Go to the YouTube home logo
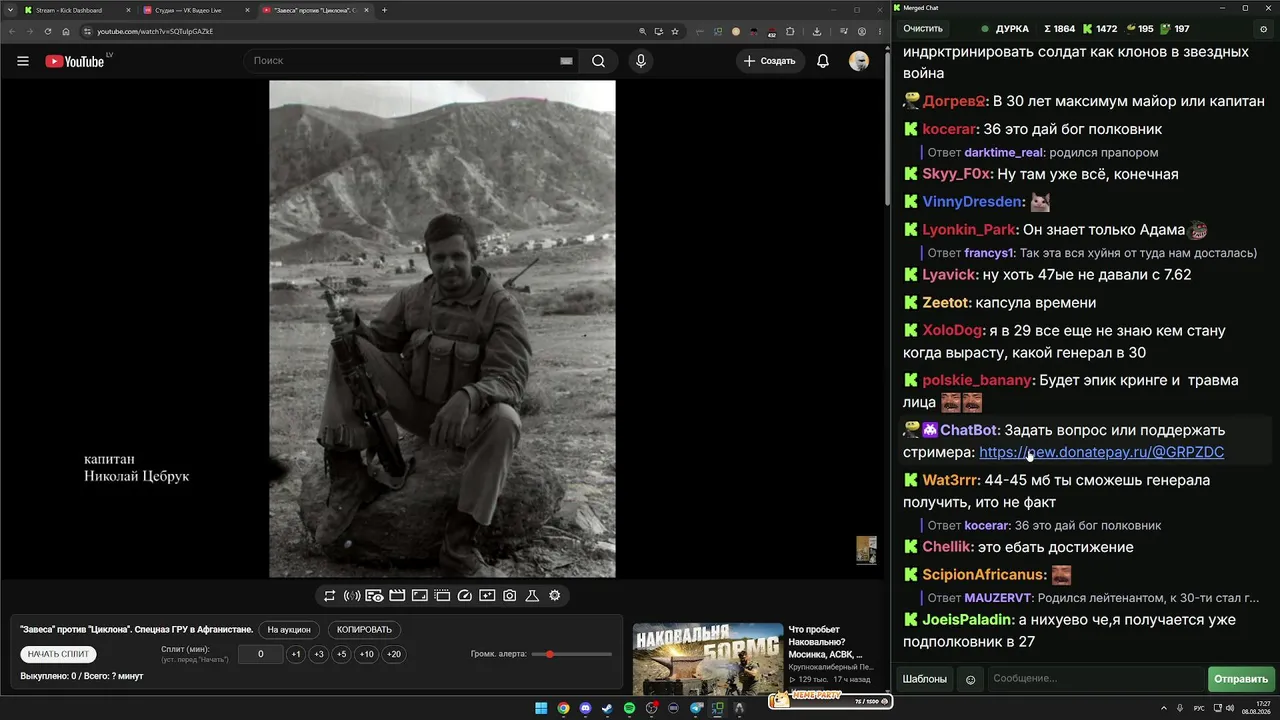The image size is (1280, 720). click(75, 61)
